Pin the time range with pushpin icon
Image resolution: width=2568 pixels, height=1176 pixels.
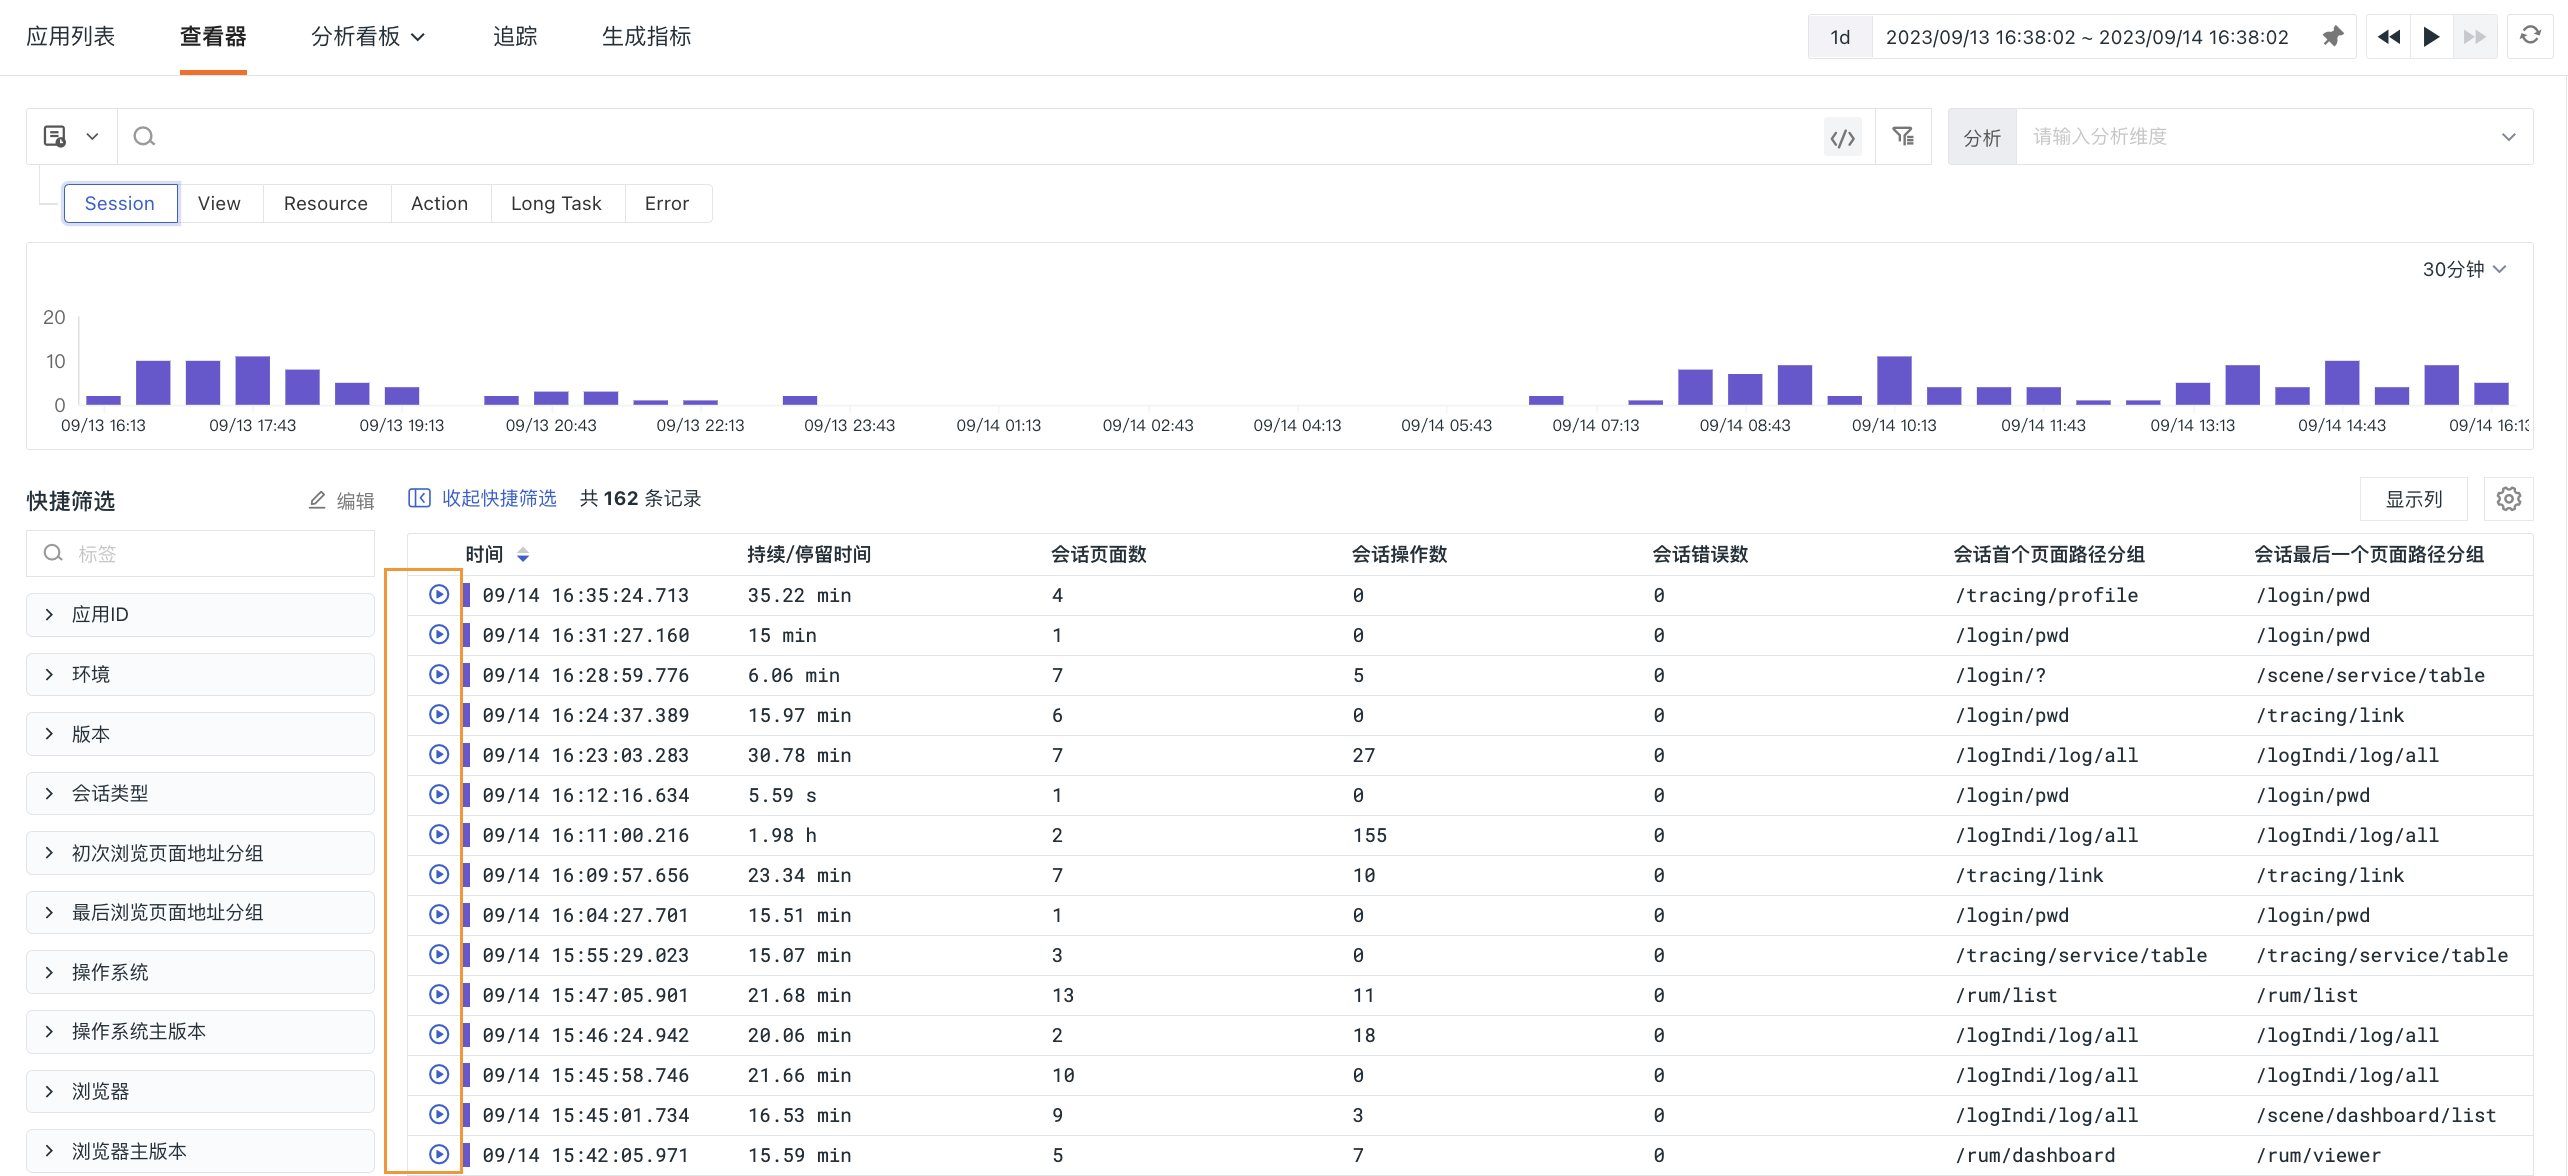pos(2332,37)
